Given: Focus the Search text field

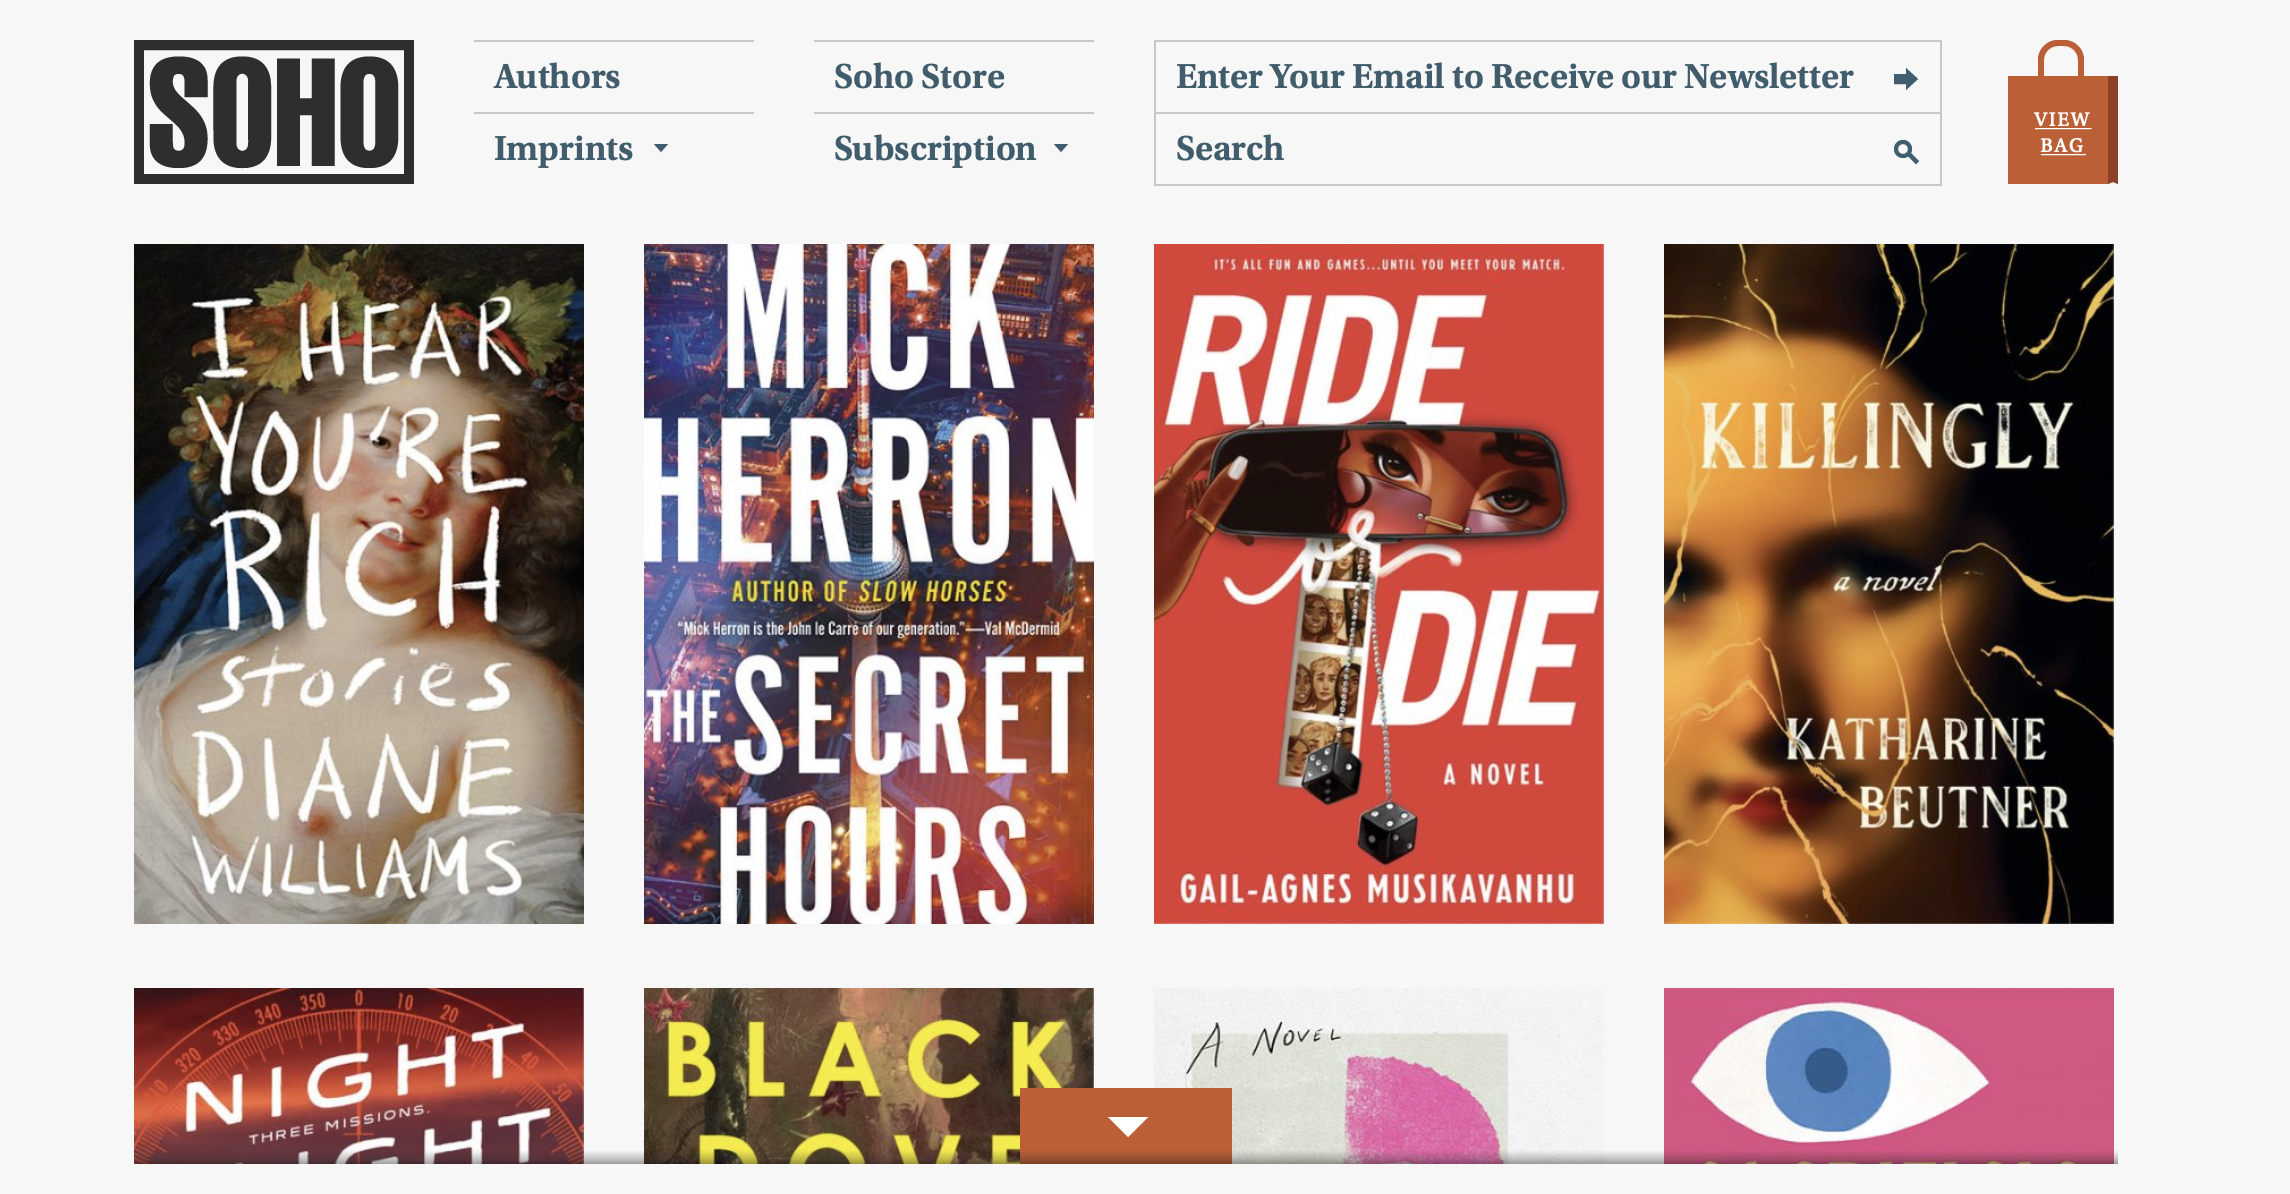Looking at the screenshot, I should pos(1528,149).
